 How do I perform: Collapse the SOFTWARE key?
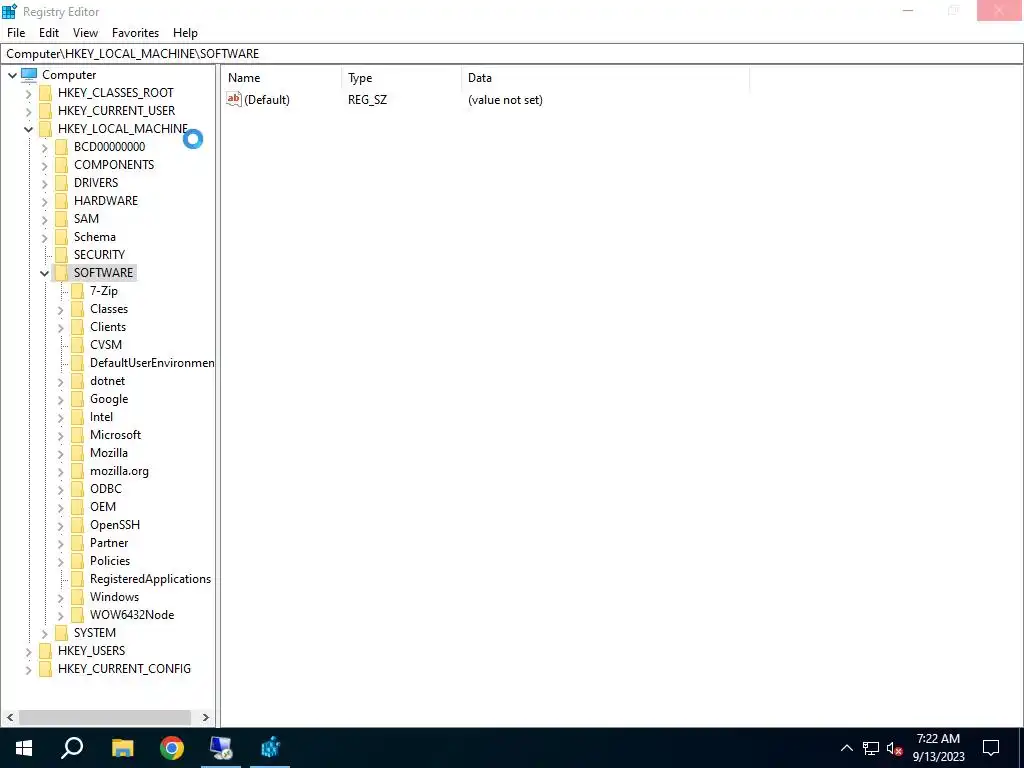point(44,273)
